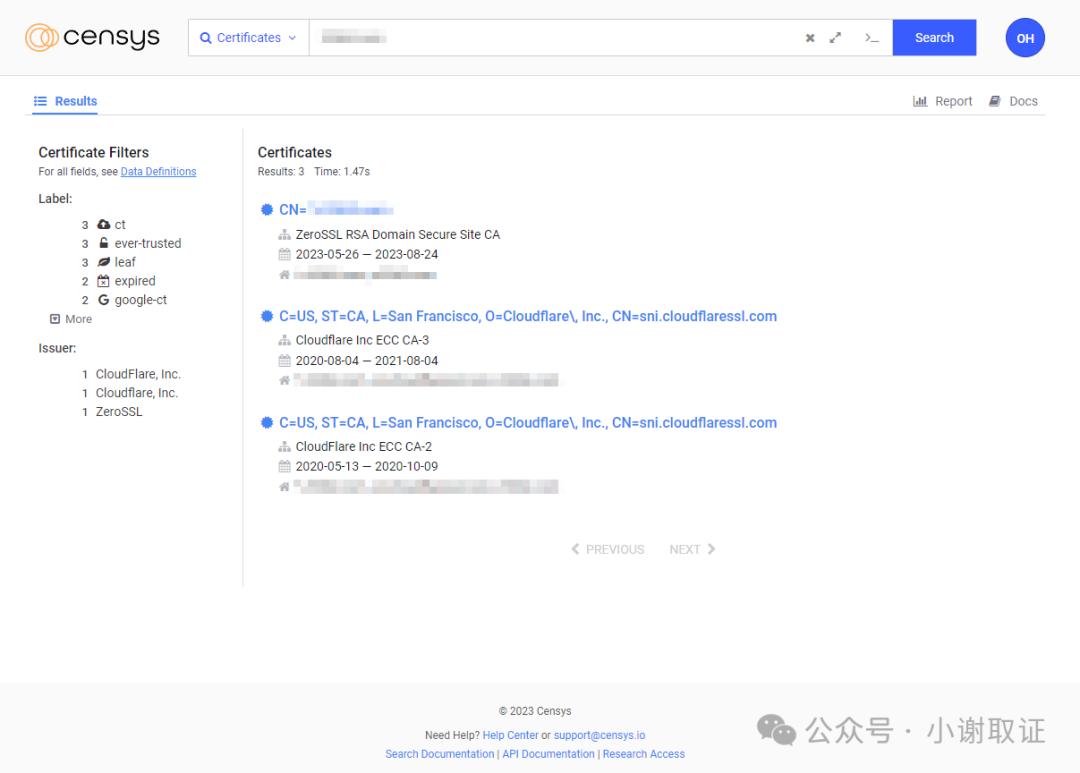Open the Help Center link
Viewport: 1080px width, 773px height.
tap(510, 735)
